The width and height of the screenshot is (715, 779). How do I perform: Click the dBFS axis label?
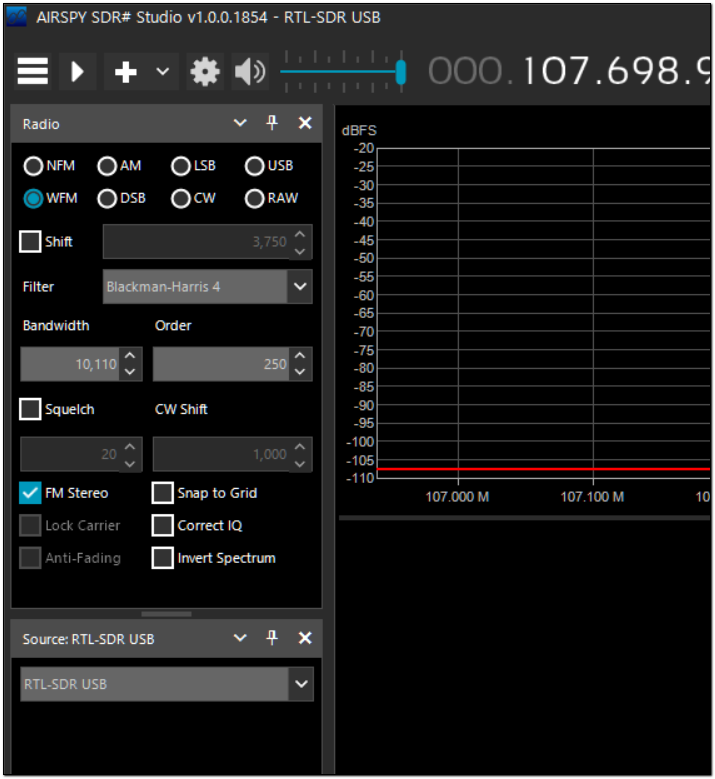(359, 131)
